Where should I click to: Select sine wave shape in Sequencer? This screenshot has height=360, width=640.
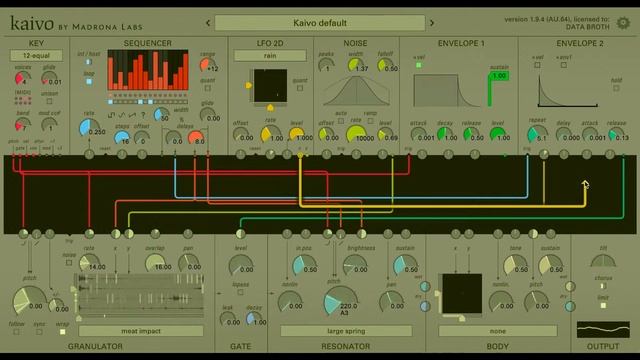[122, 116]
